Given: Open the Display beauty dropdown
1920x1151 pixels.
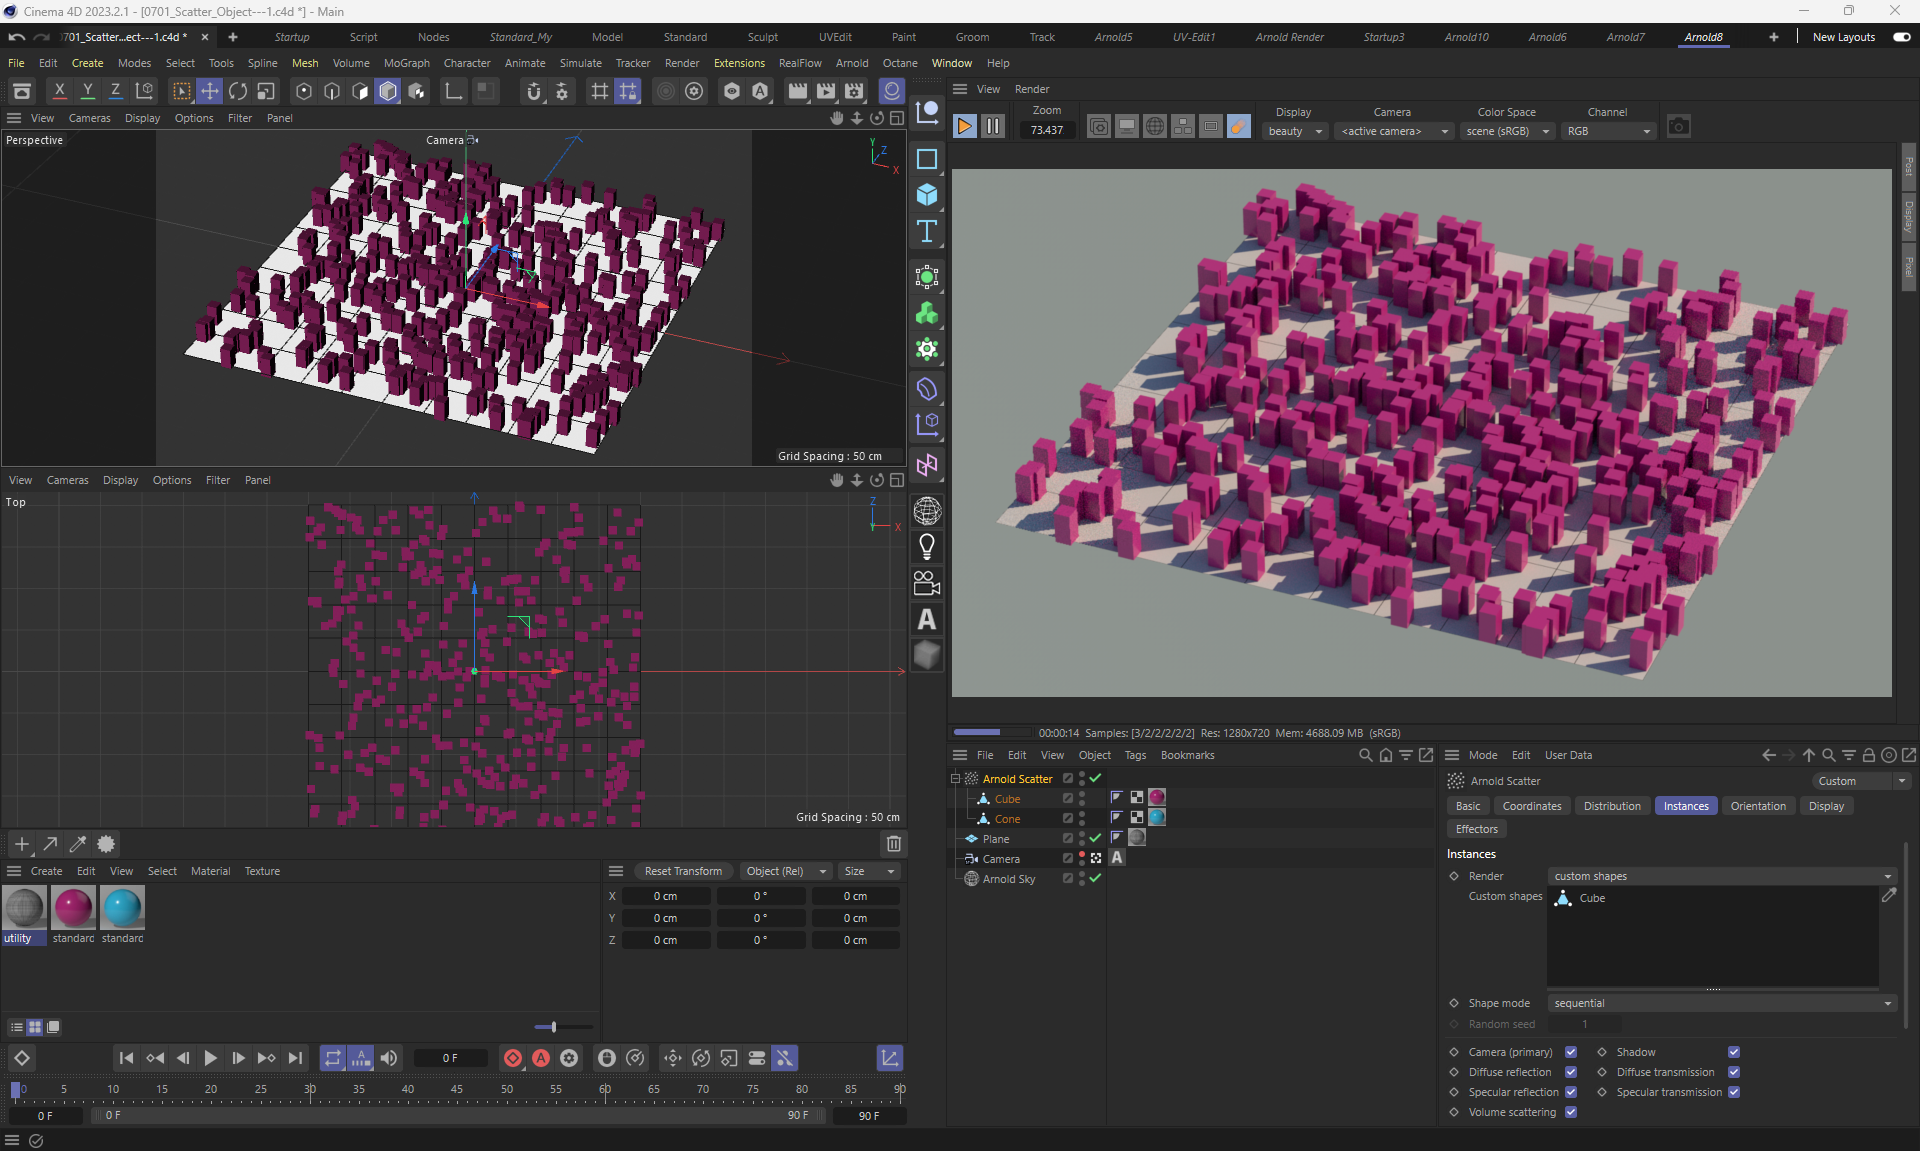Looking at the screenshot, I should click(x=1295, y=131).
